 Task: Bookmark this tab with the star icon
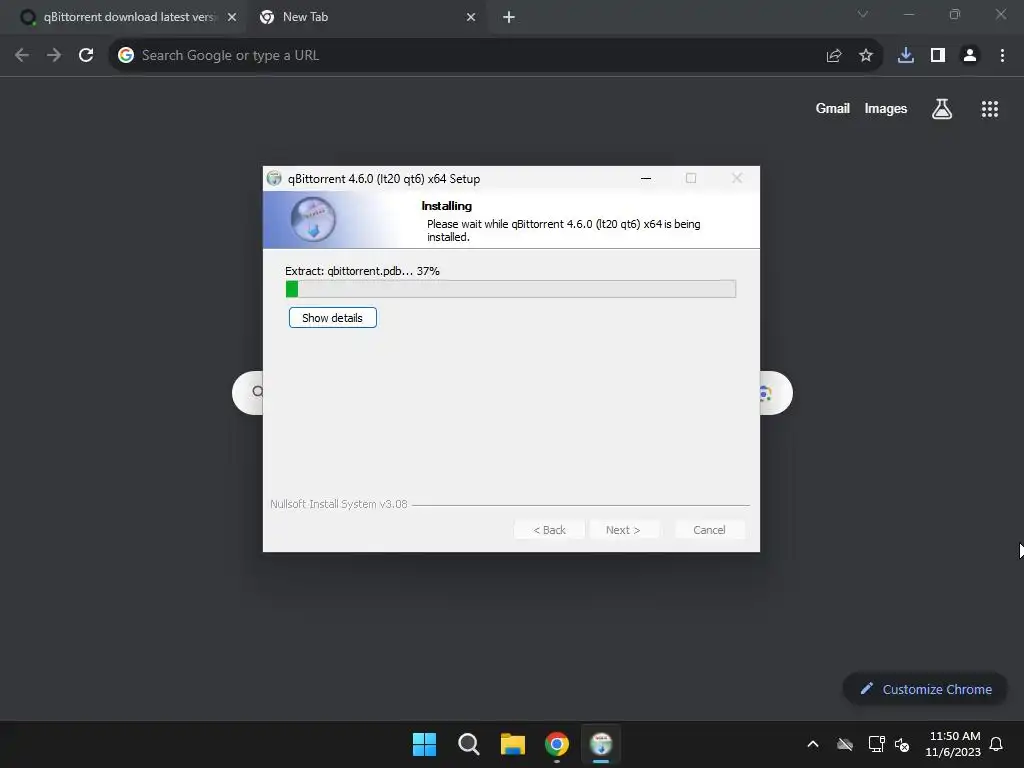click(x=866, y=56)
